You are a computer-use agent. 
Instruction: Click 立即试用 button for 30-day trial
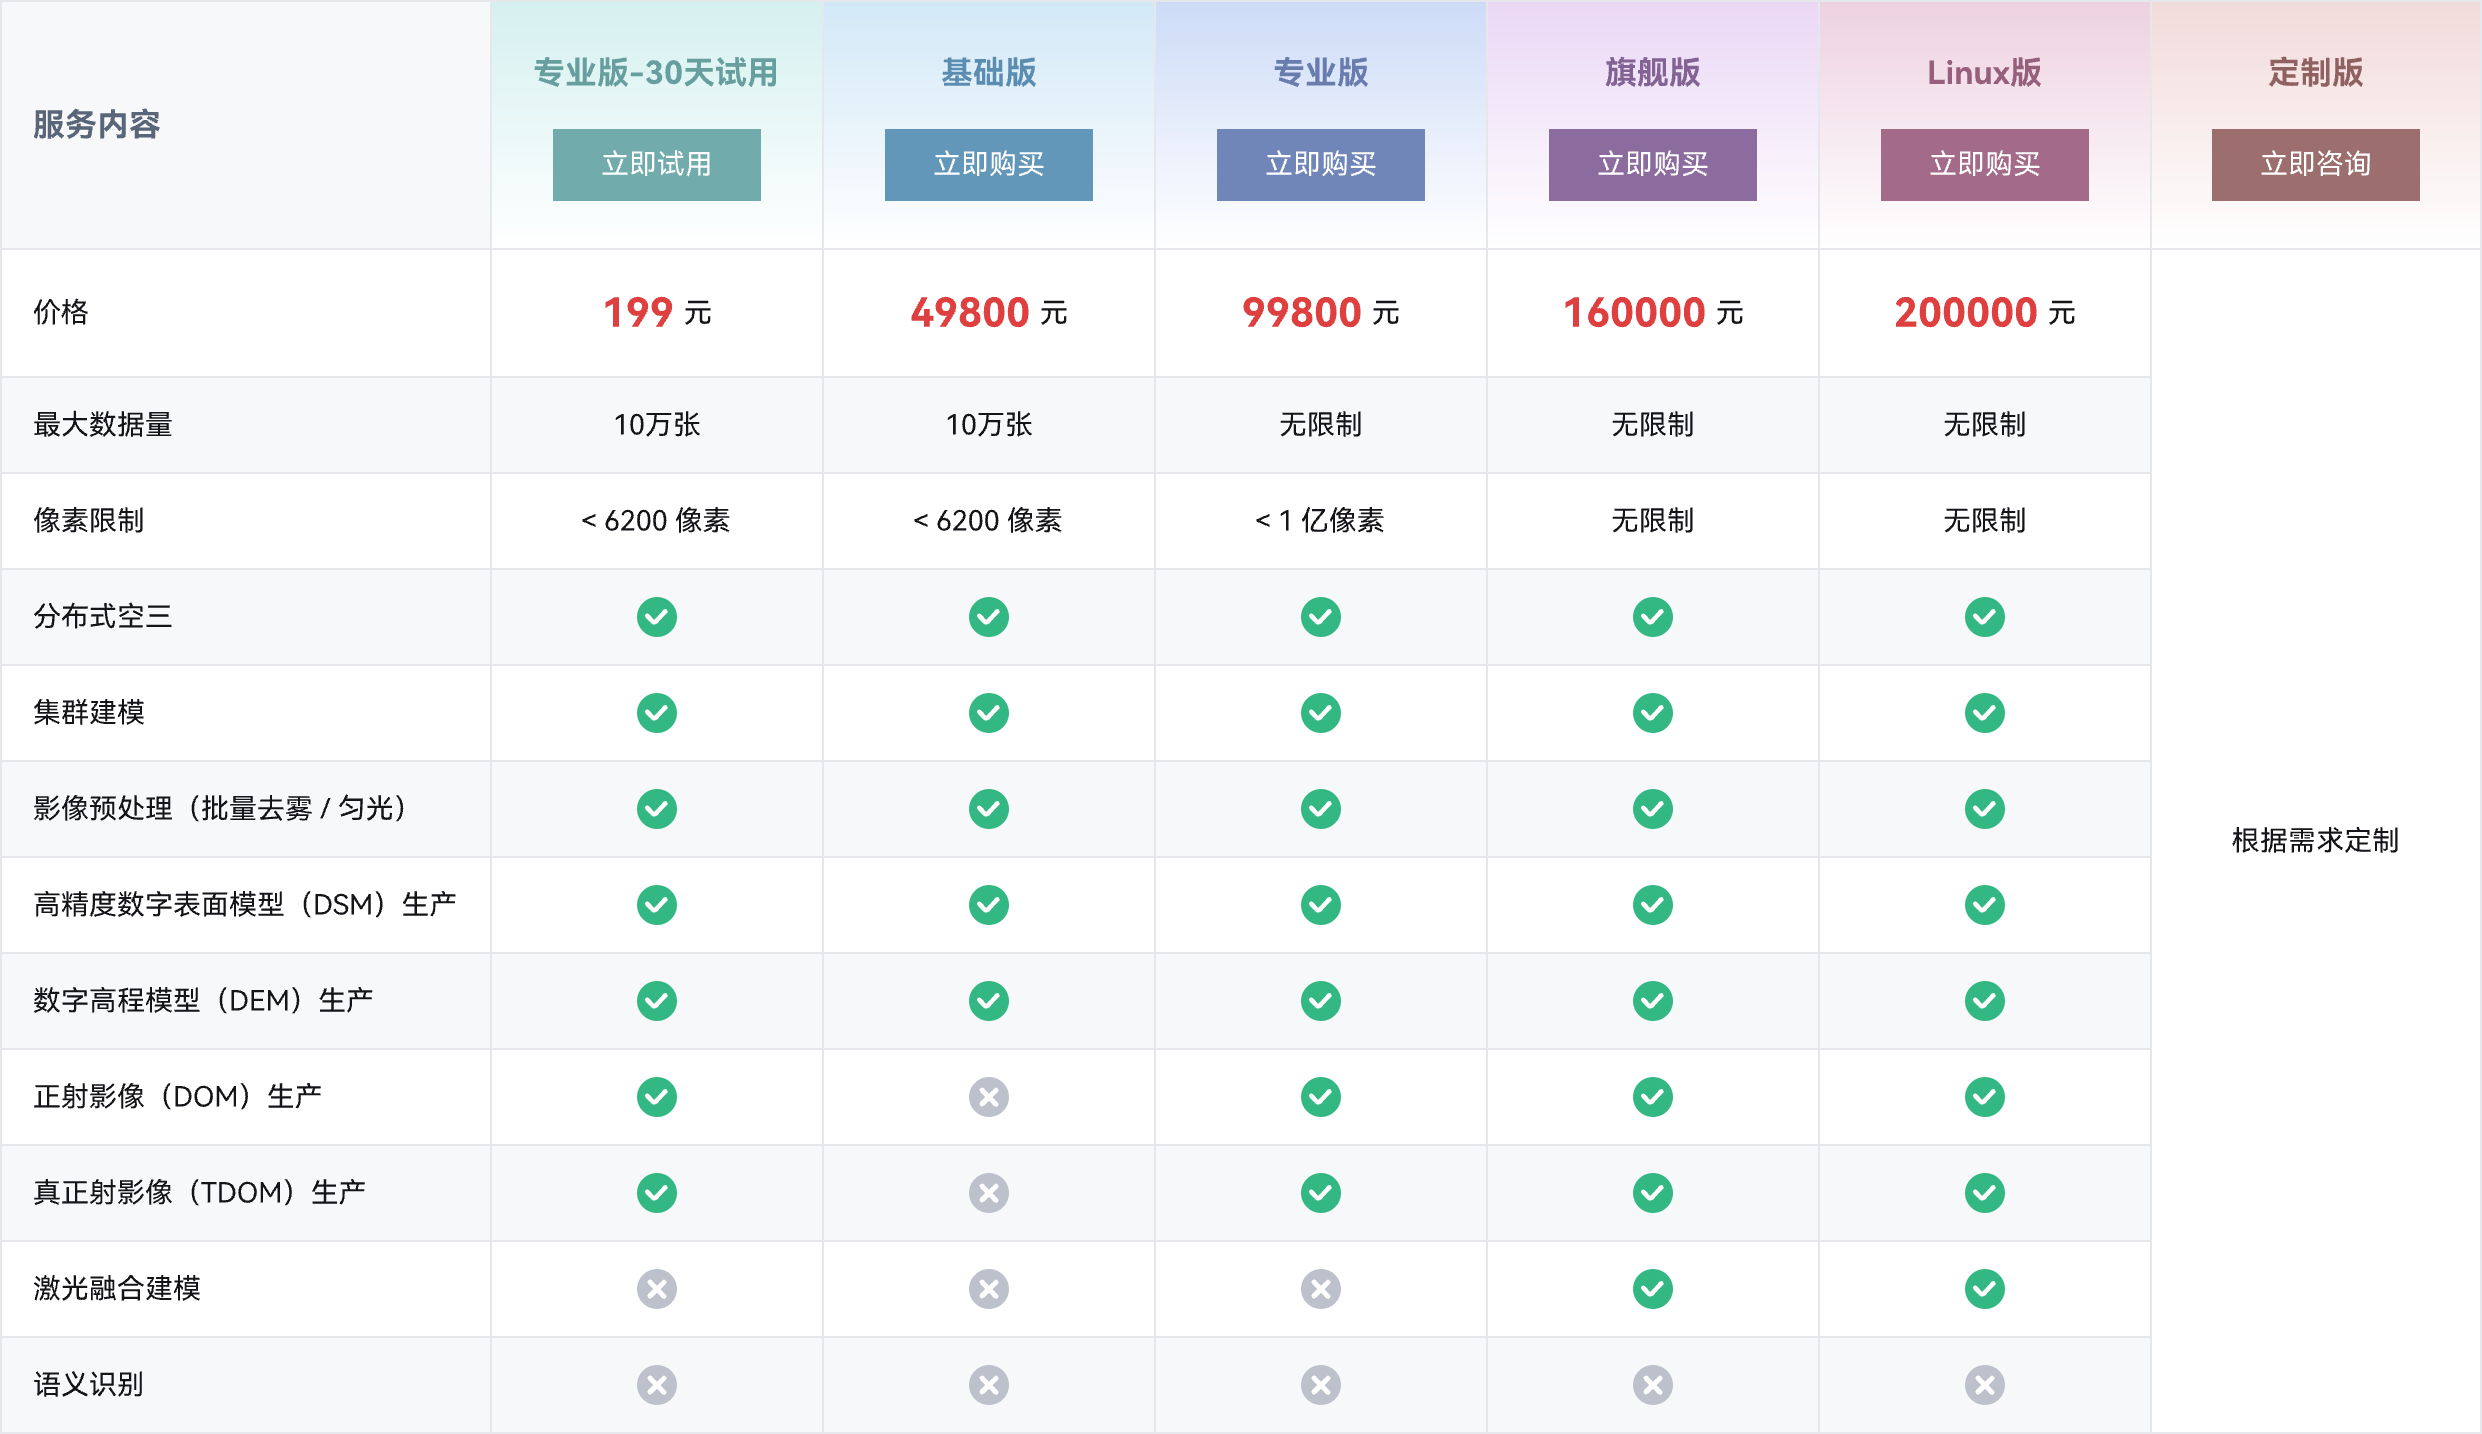[x=656, y=165]
